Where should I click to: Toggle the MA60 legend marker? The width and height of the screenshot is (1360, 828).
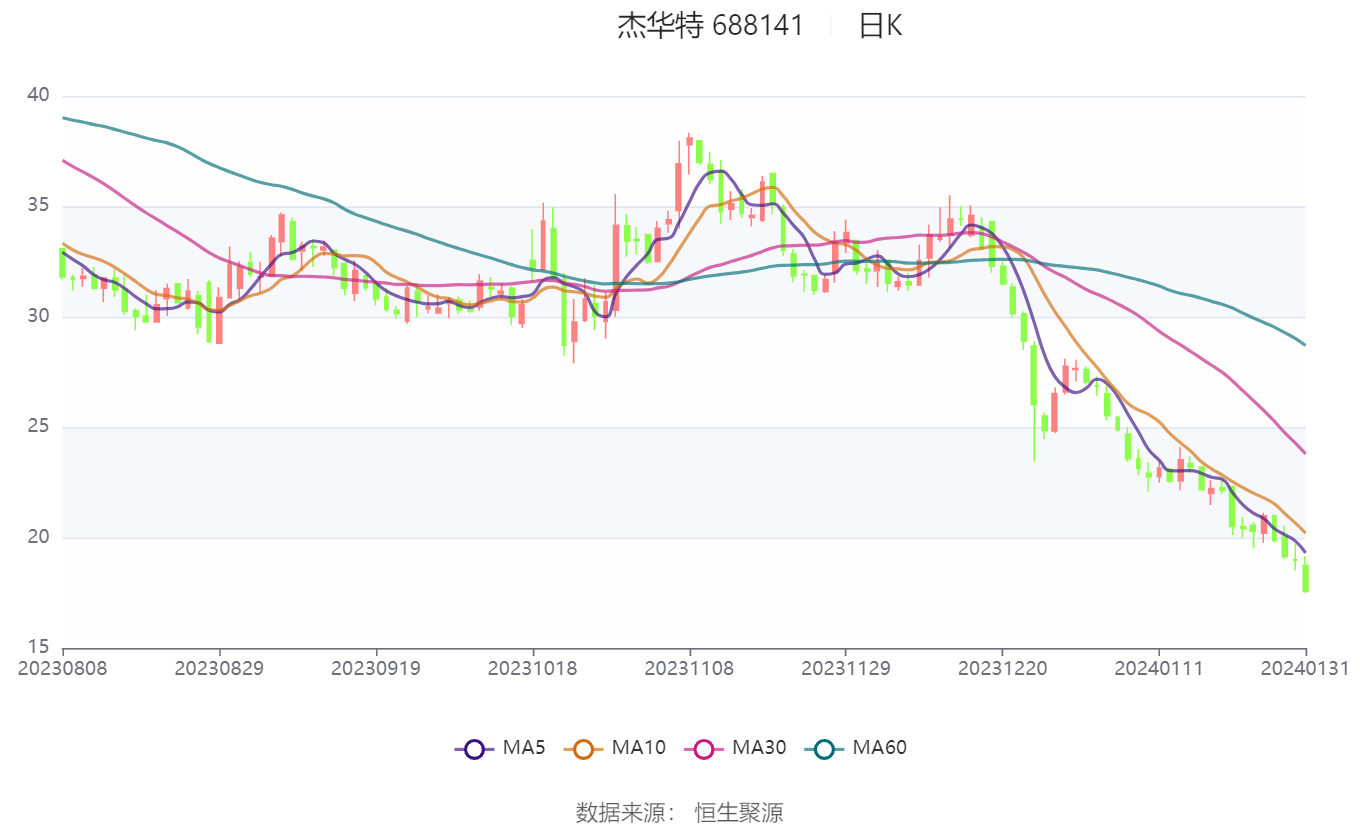coord(824,748)
